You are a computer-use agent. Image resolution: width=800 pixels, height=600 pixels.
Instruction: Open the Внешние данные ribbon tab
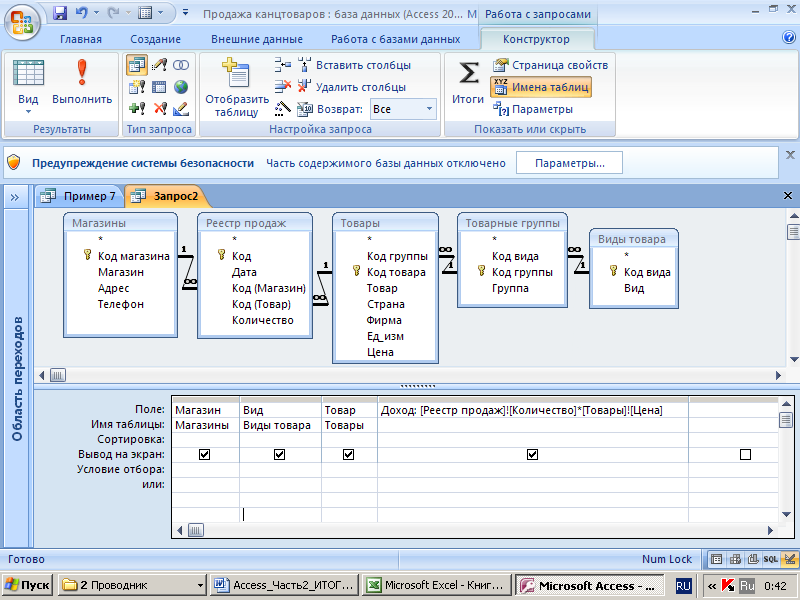tap(257, 39)
